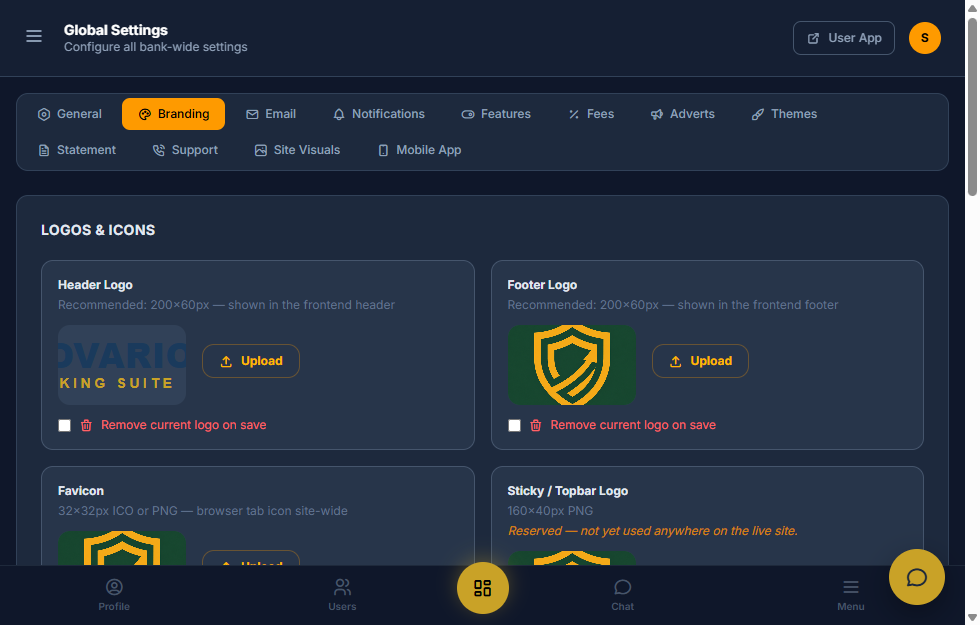Tick Footer Logo remove-on-save checkbox
Screen dimensions: 980x625
point(514,426)
